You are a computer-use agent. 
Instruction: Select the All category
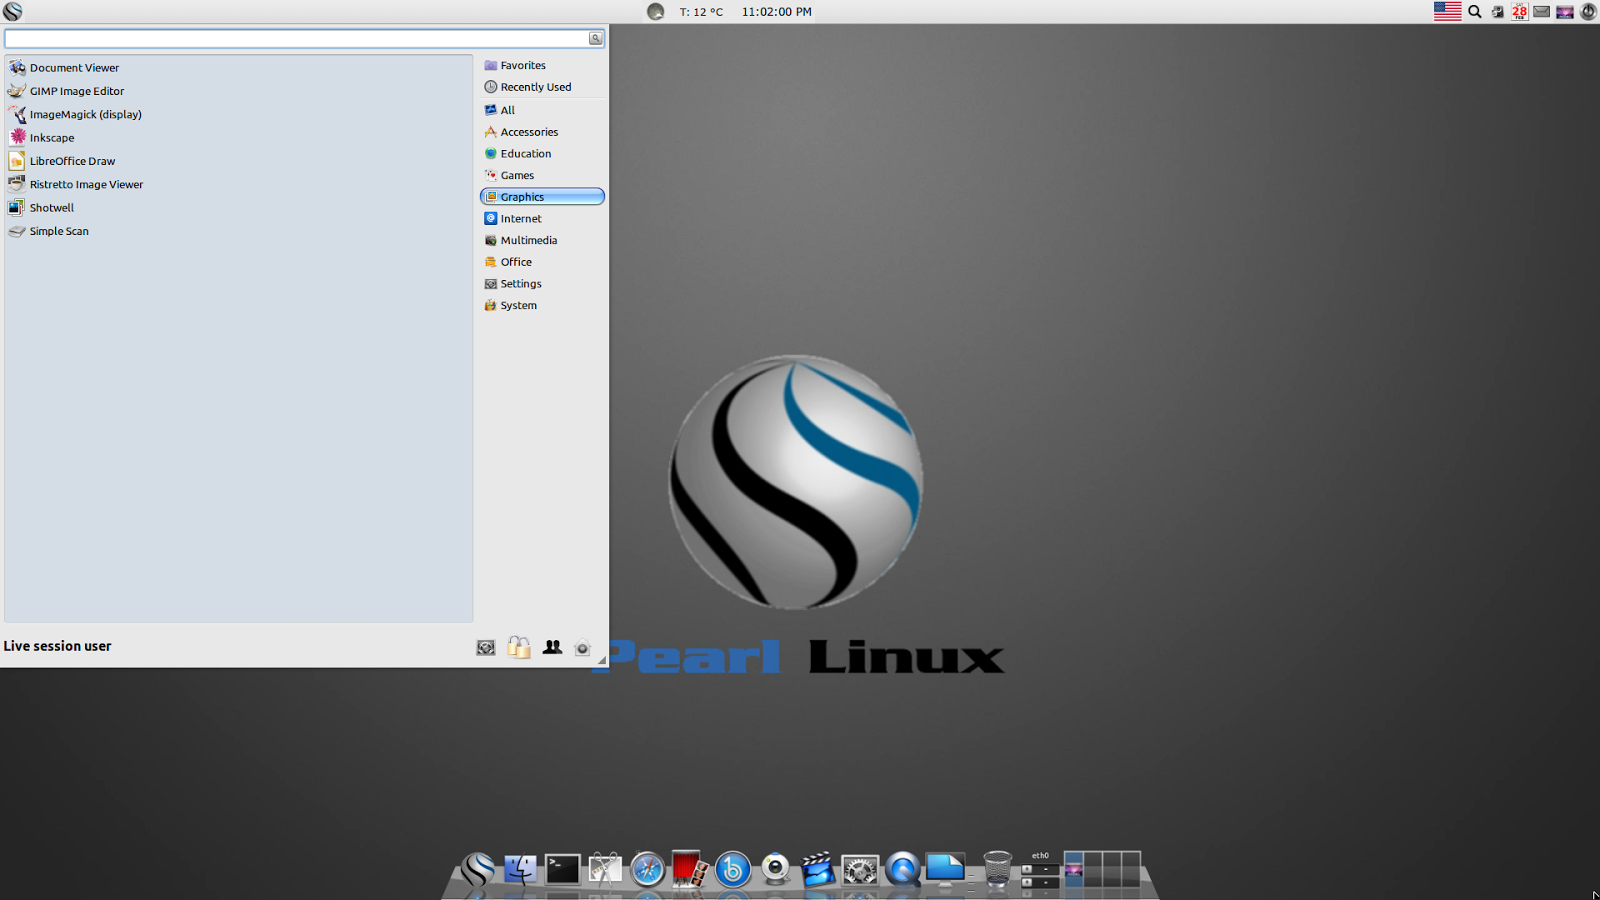pyautogui.click(x=542, y=110)
